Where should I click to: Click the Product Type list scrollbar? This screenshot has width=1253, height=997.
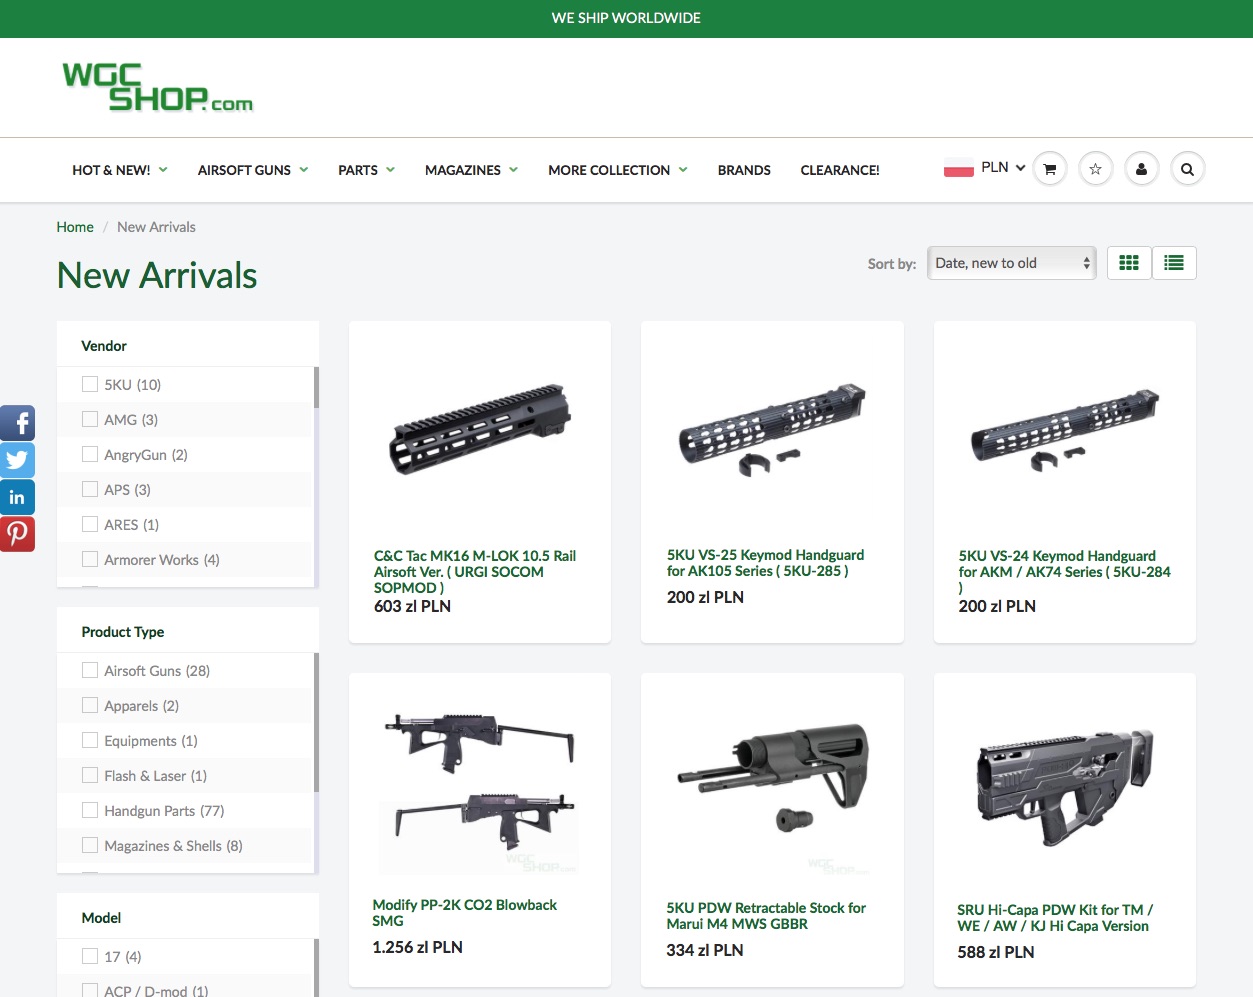point(316,722)
